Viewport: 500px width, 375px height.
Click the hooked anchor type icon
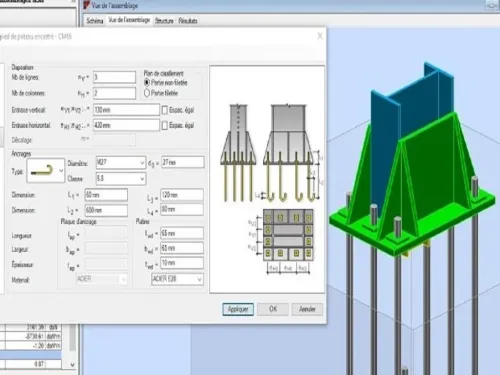point(42,171)
